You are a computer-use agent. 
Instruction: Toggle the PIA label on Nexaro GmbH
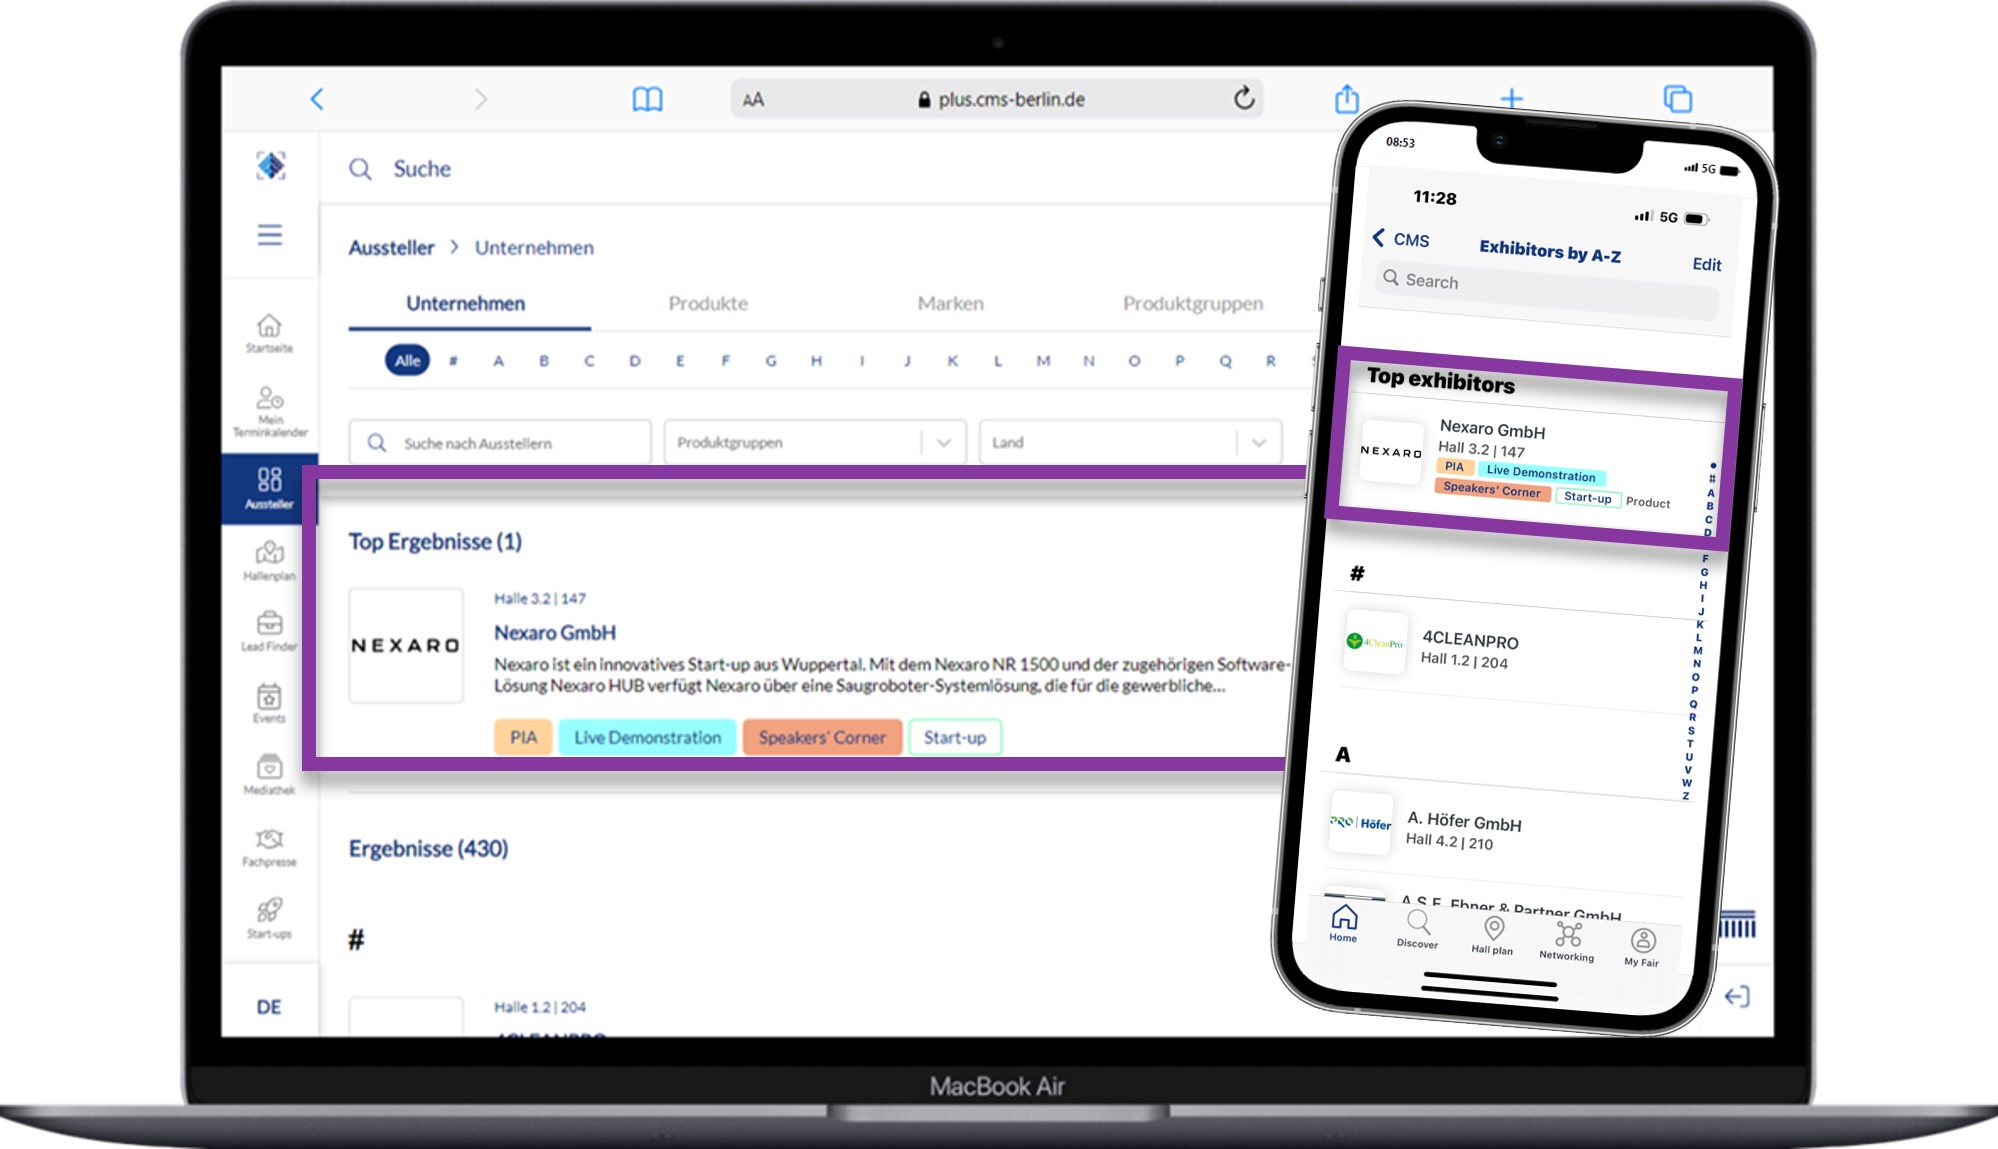[524, 737]
